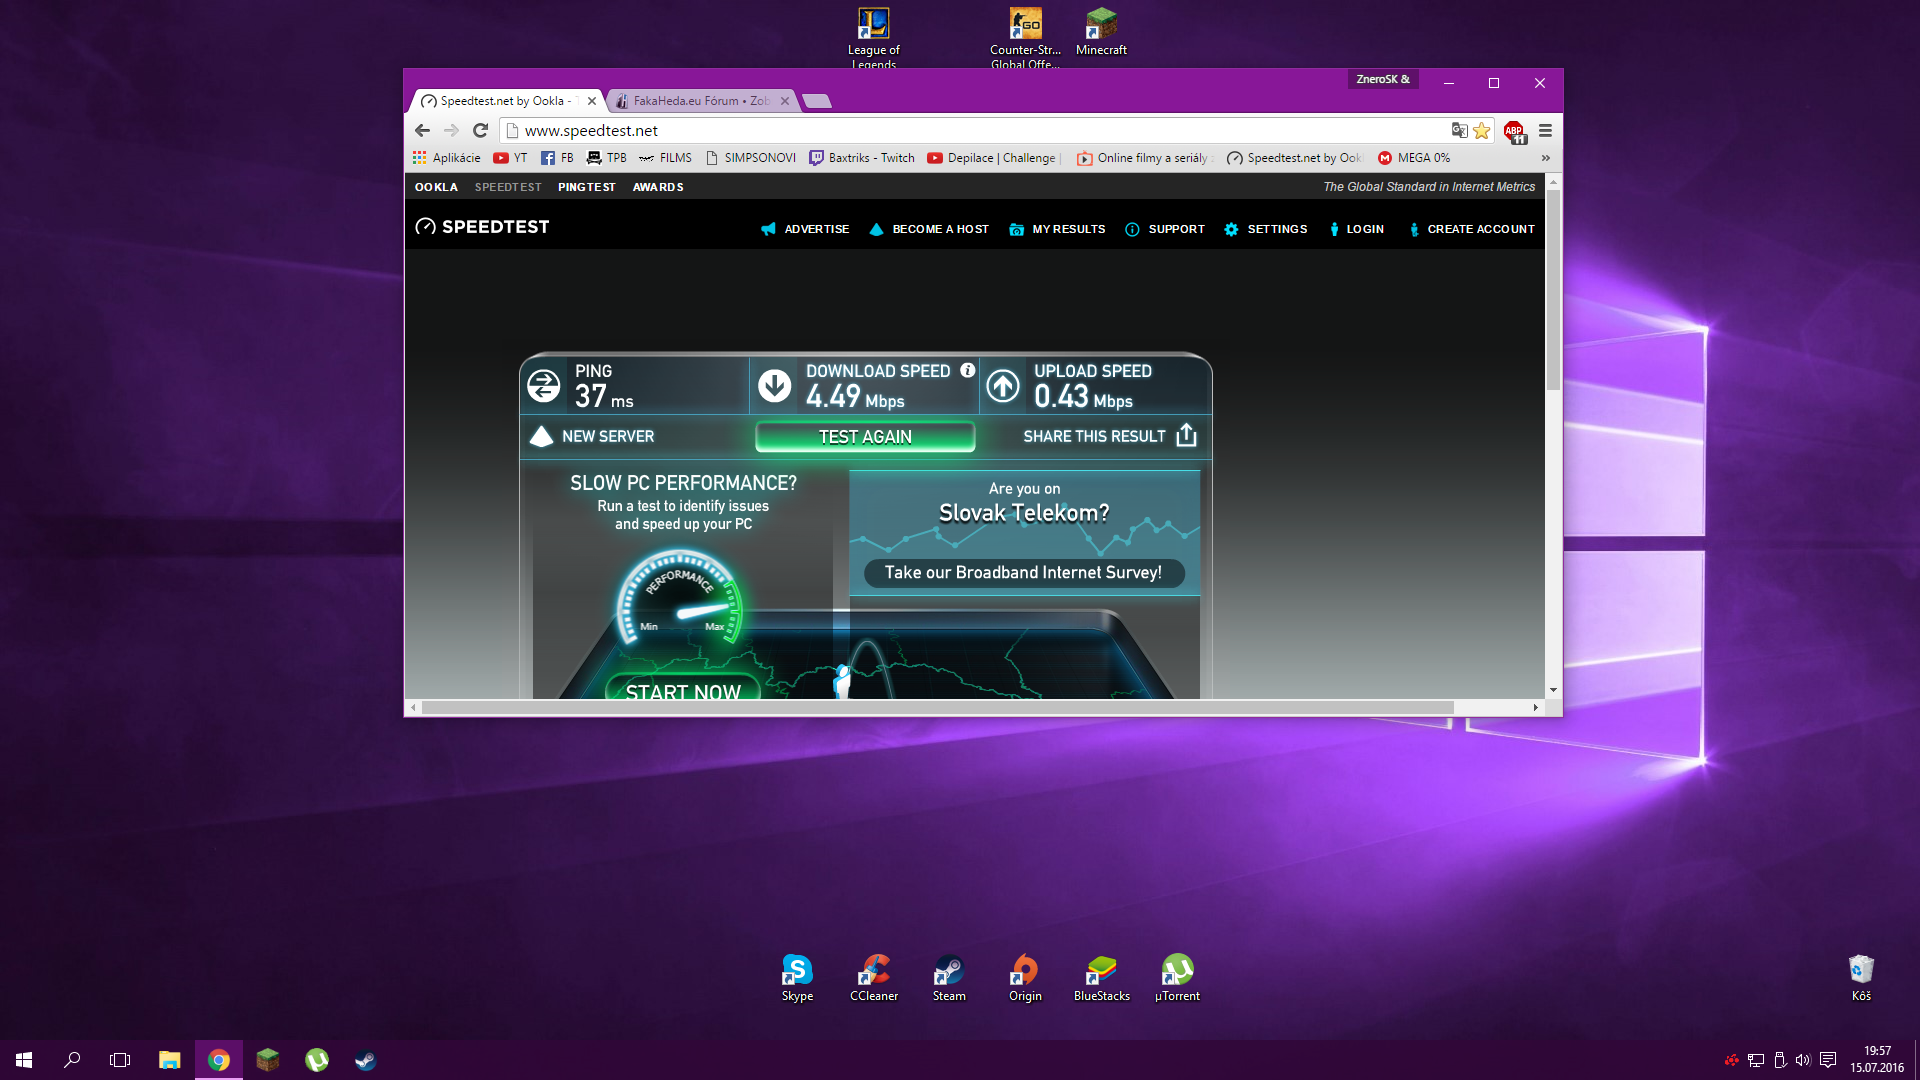Click the upload arrow icon
The image size is (1920, 1080).
point(1003,386)
